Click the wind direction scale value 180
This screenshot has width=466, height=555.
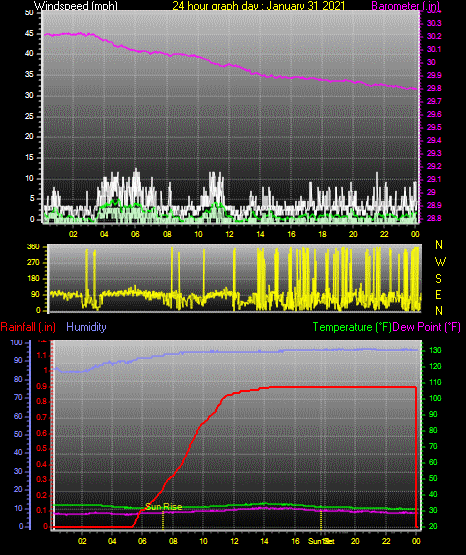point(33,279)
